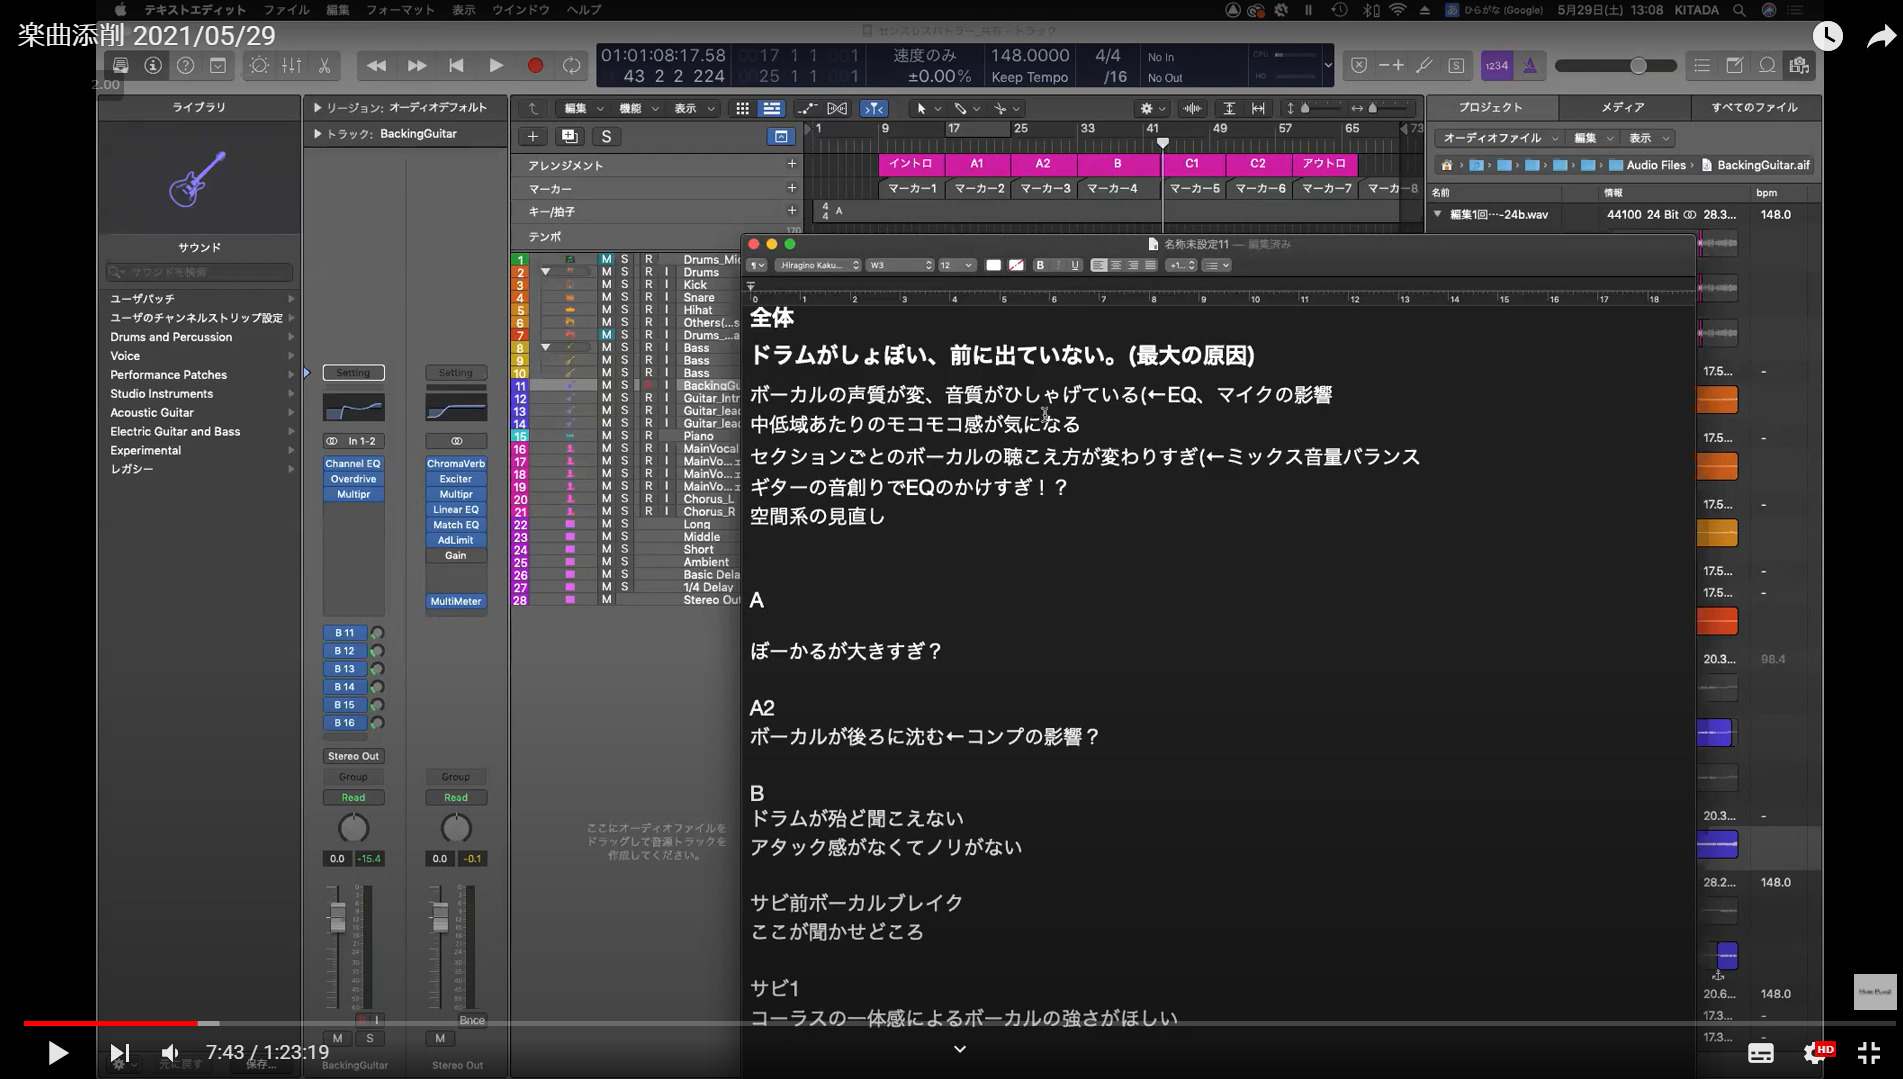Click the Rewind transport button
1903x1079 pixels.
(376, 65)
